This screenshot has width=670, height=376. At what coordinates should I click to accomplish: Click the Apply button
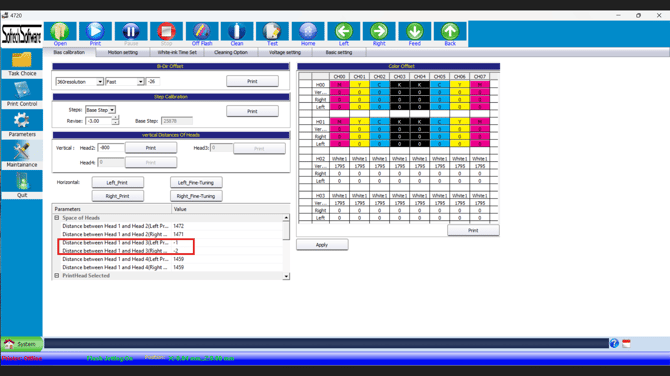(322, 245)
